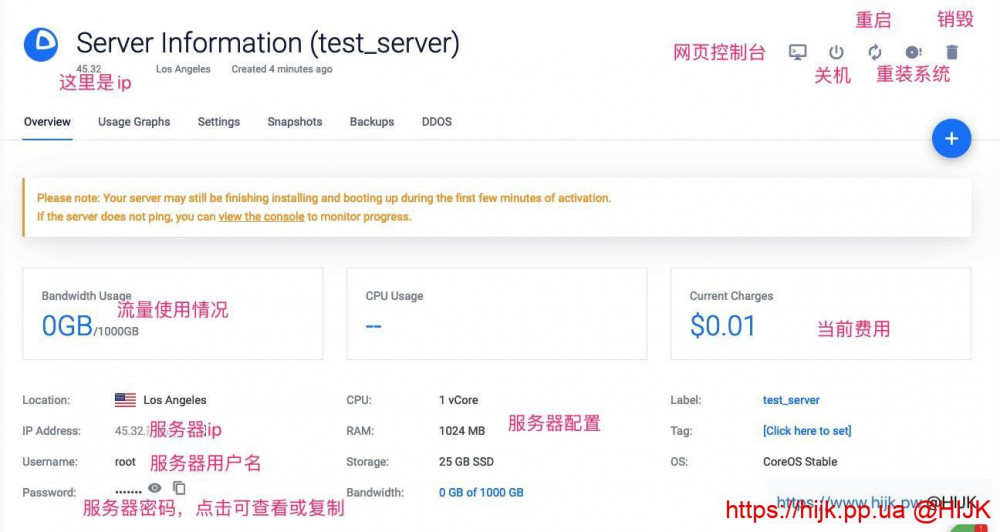Click "[Click here to set]" tag link
1000x532 pixels.
click(x=806, y=431)
